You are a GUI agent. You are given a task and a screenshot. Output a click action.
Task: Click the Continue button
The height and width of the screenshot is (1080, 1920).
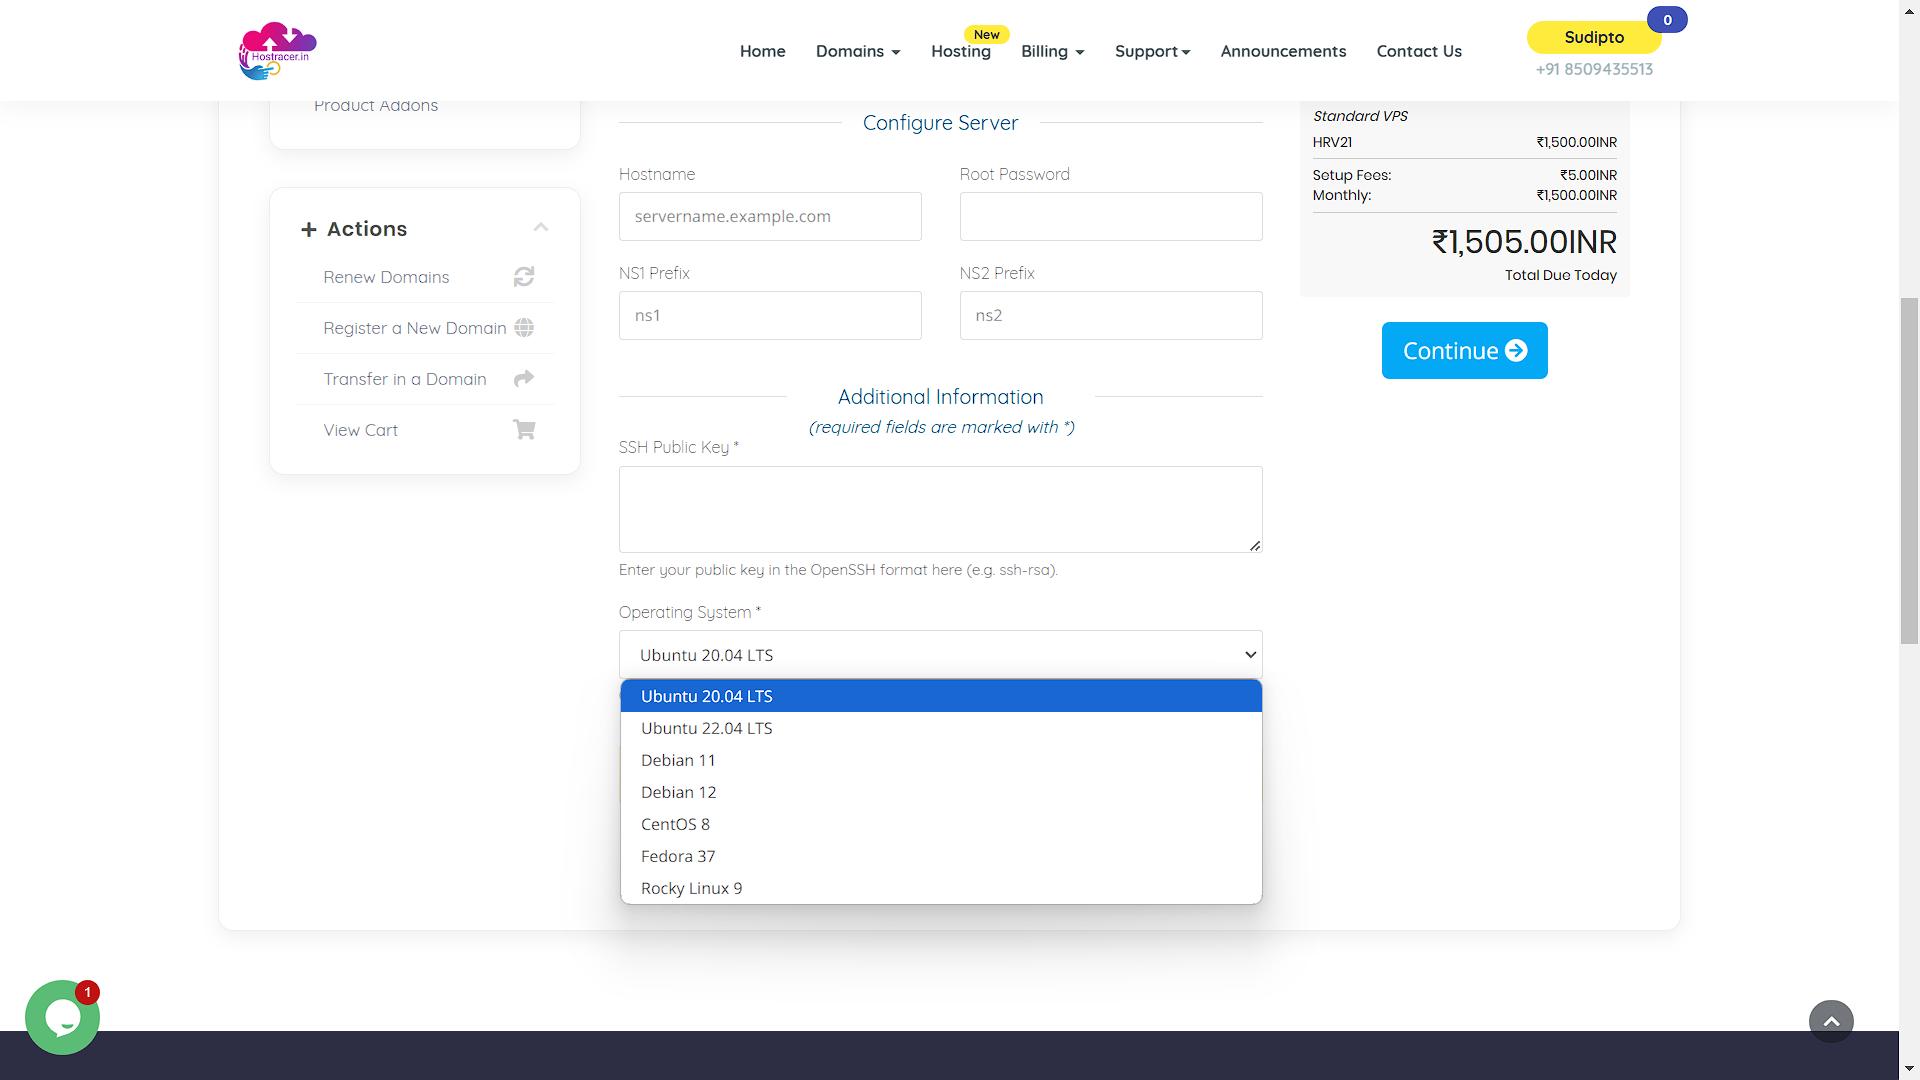[x=1464, y=351]
